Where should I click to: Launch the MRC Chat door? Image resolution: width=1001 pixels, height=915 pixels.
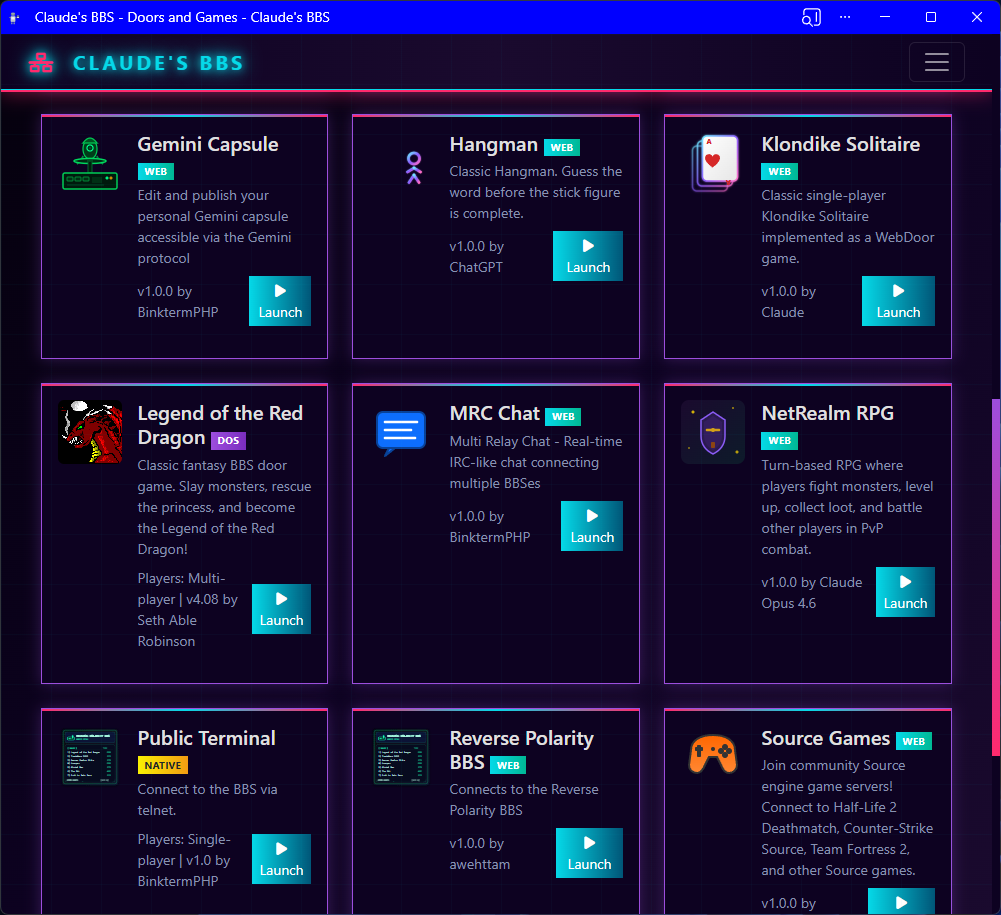(x=592, y=526)
